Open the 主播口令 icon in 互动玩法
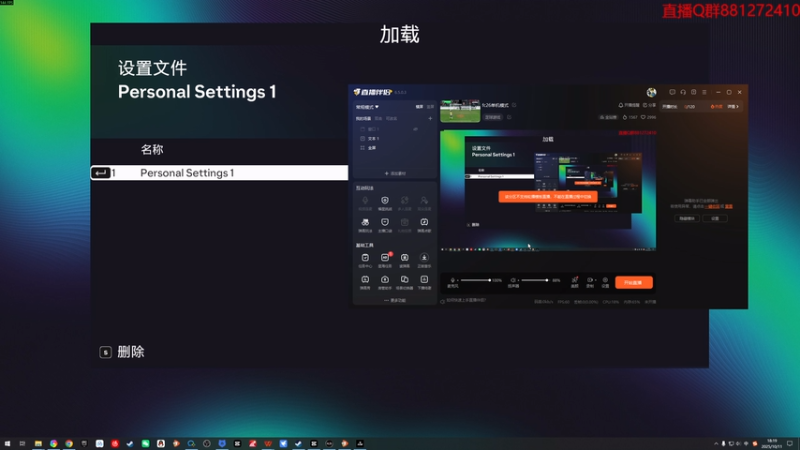 point(385,224)
